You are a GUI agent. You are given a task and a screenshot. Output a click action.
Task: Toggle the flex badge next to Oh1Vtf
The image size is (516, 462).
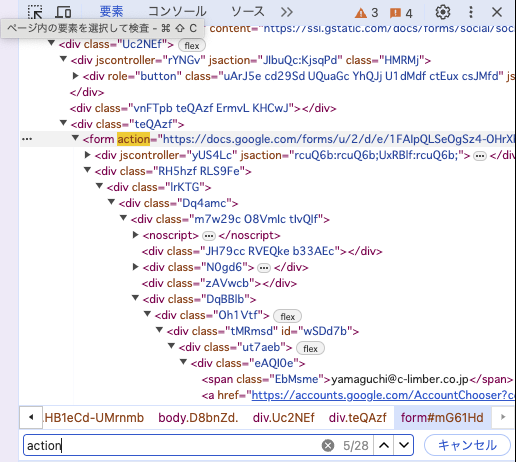coord(287,316)
